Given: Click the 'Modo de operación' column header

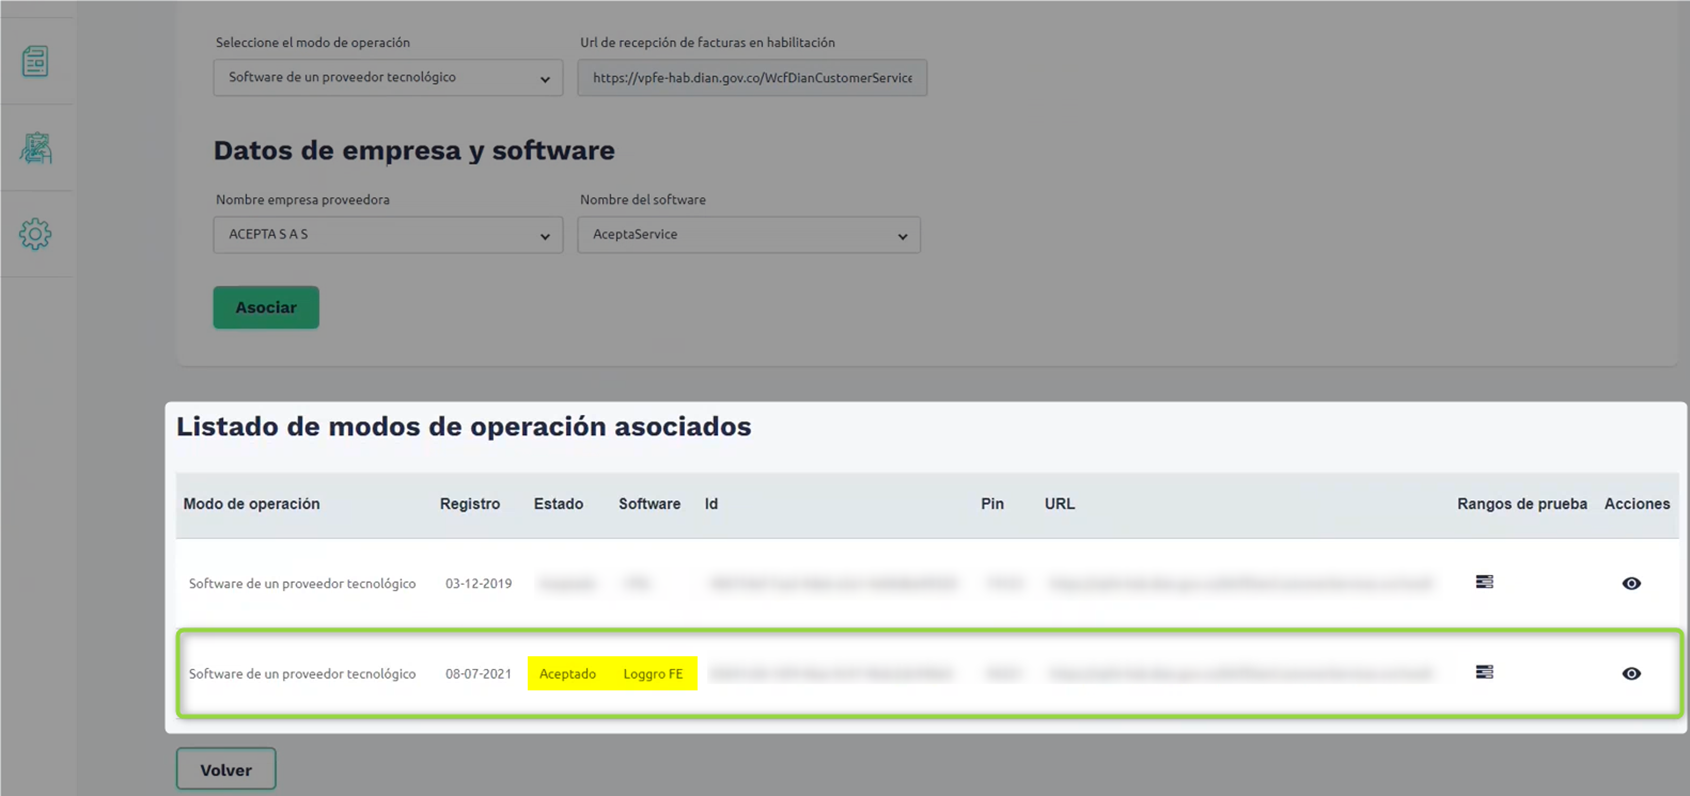Looking at the screenshot, I should point(251,504).
